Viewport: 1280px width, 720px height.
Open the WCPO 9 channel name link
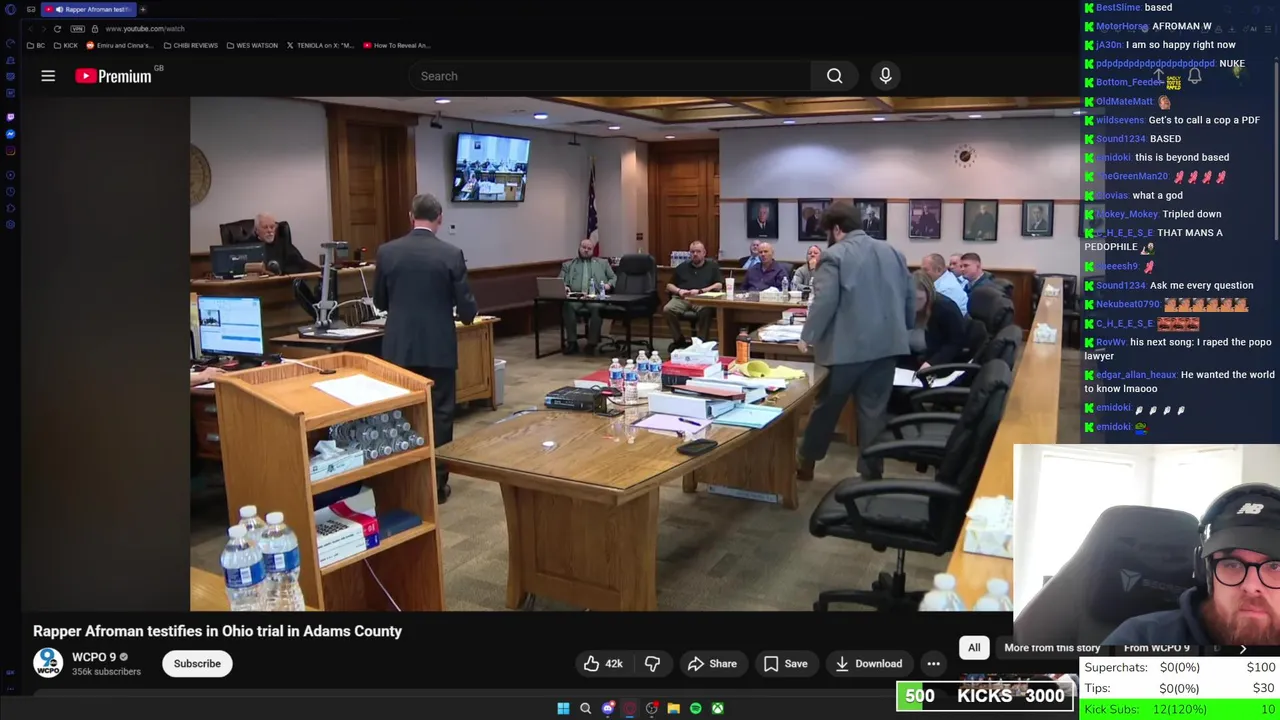tap(94, 657)
